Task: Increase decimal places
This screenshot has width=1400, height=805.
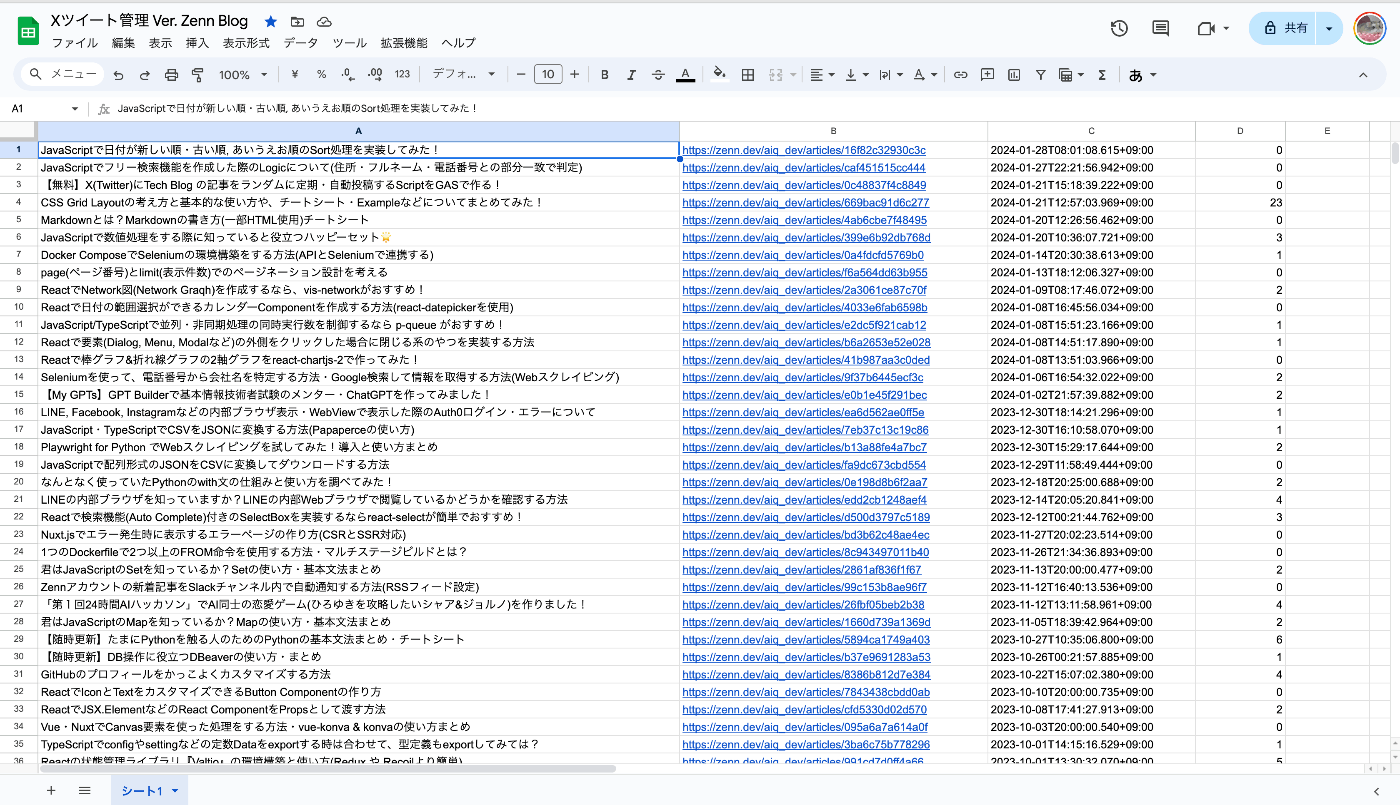Action: click(x=375, y=75)
